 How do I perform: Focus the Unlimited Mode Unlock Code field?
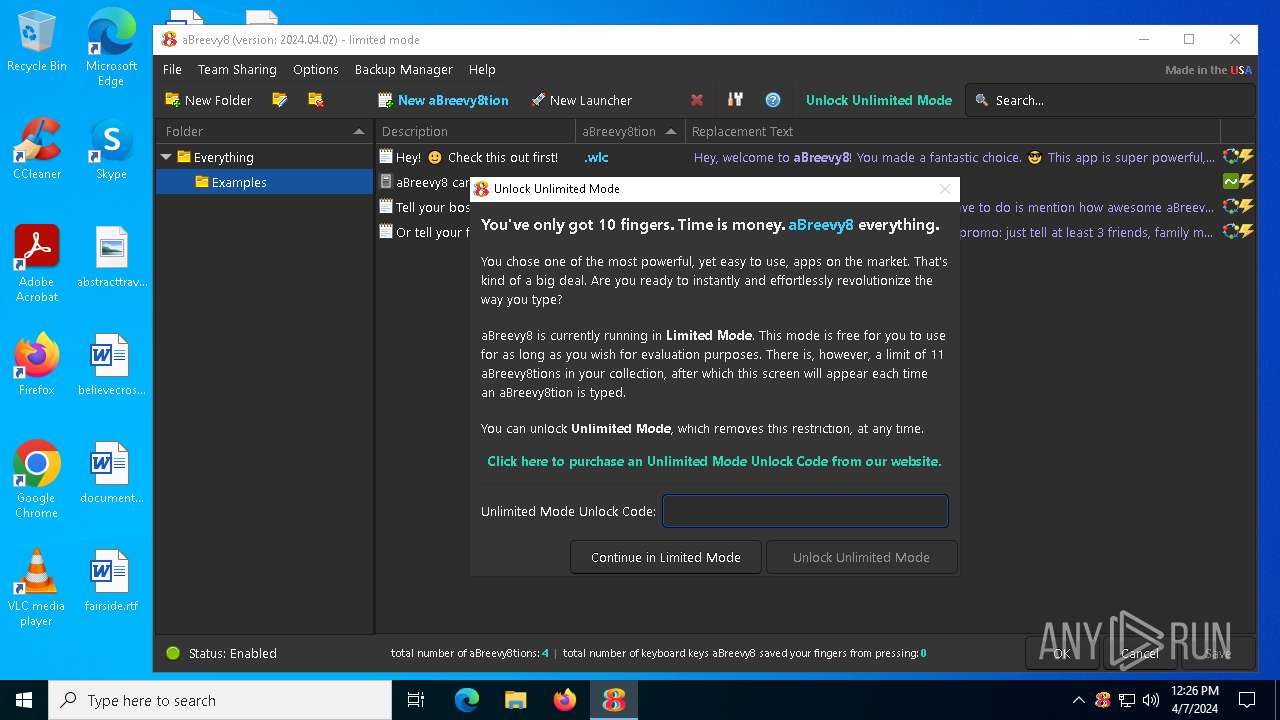[x=805, y=511]
